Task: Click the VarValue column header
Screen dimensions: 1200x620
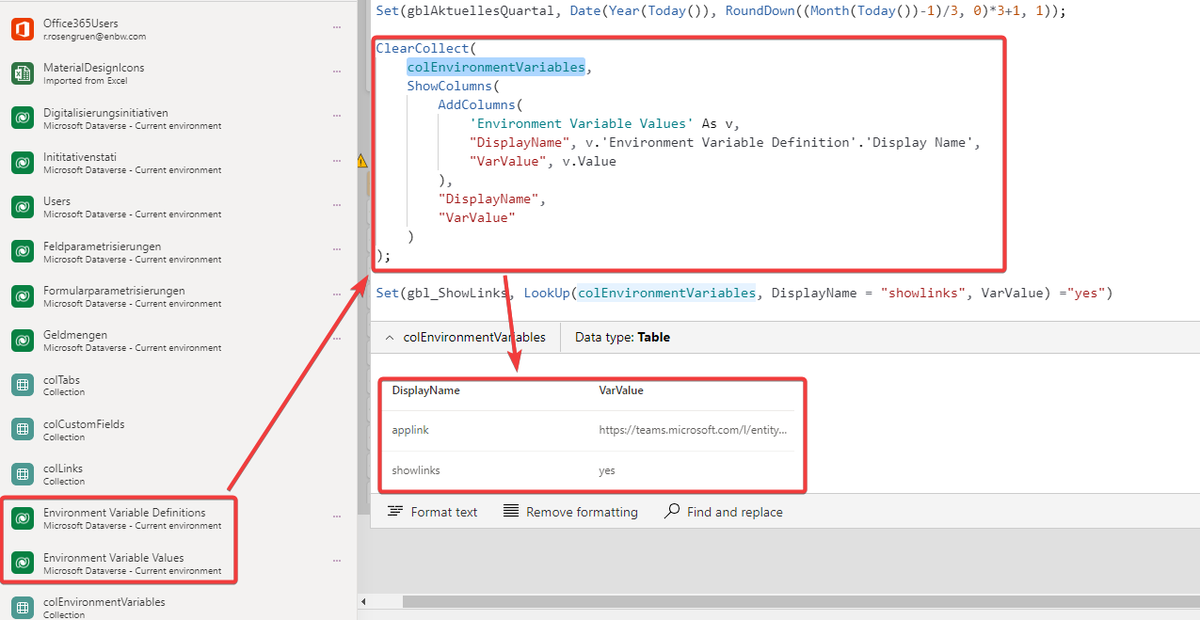Action: coord(621,391)
